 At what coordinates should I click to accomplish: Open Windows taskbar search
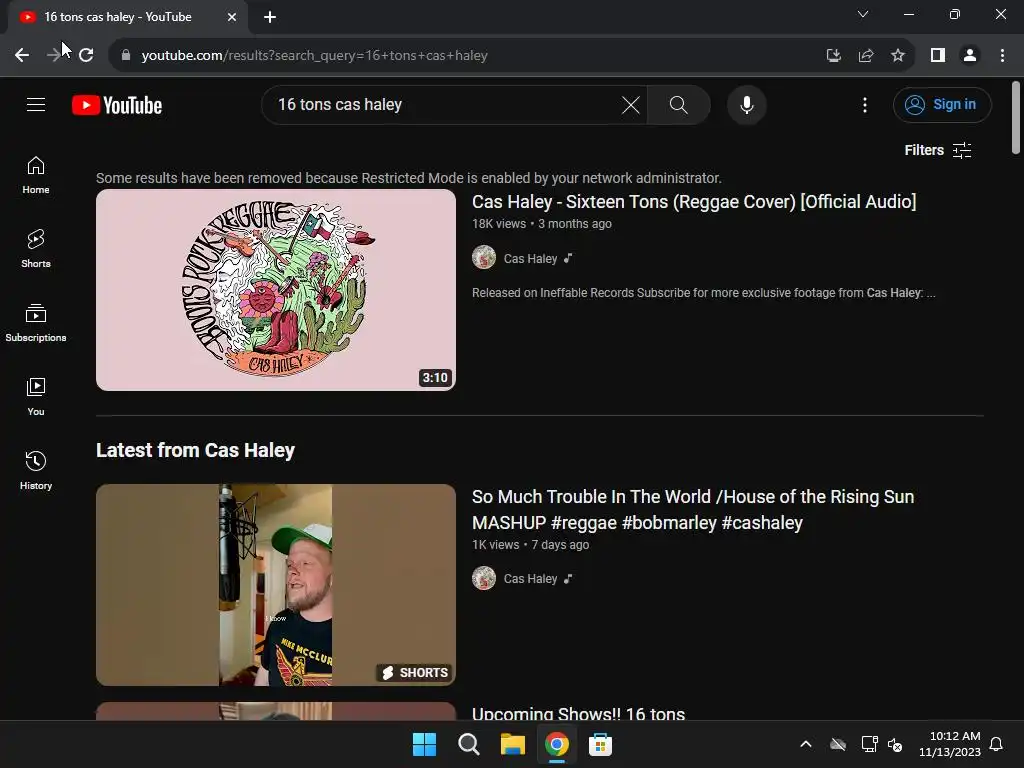pyautogui.click(x=468, y=744)
